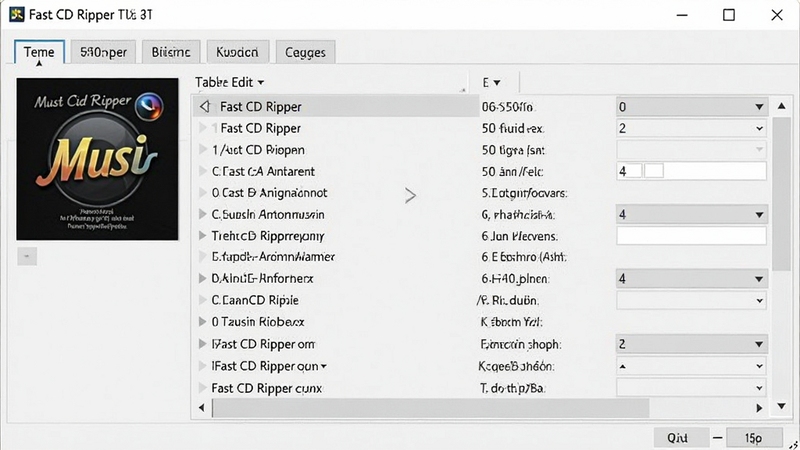Expand the 'D.AlnuG-Rnfornerx' row
The image size is (800, 450).
[x=203, y=279]
